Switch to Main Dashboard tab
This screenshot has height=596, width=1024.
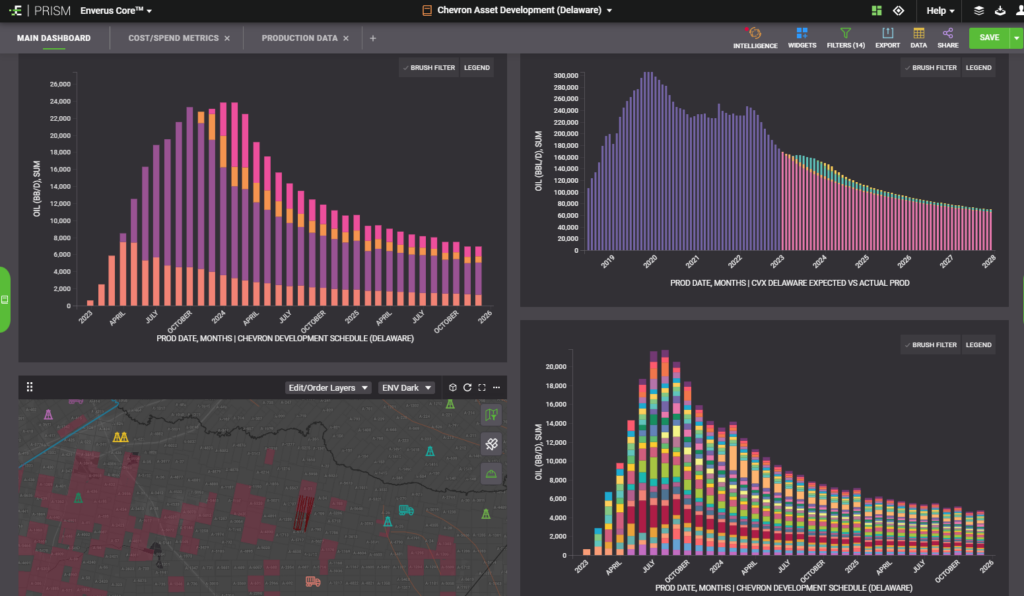pos(54,38)
